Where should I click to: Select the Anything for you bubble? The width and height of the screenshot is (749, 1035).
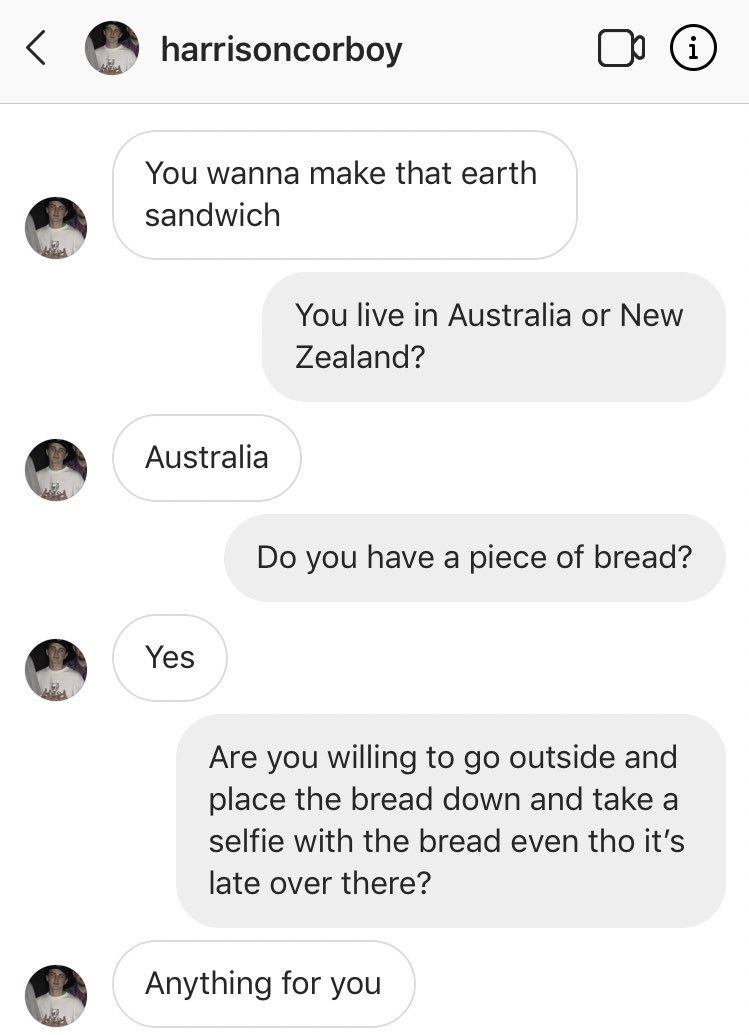[x=264, y=983]
